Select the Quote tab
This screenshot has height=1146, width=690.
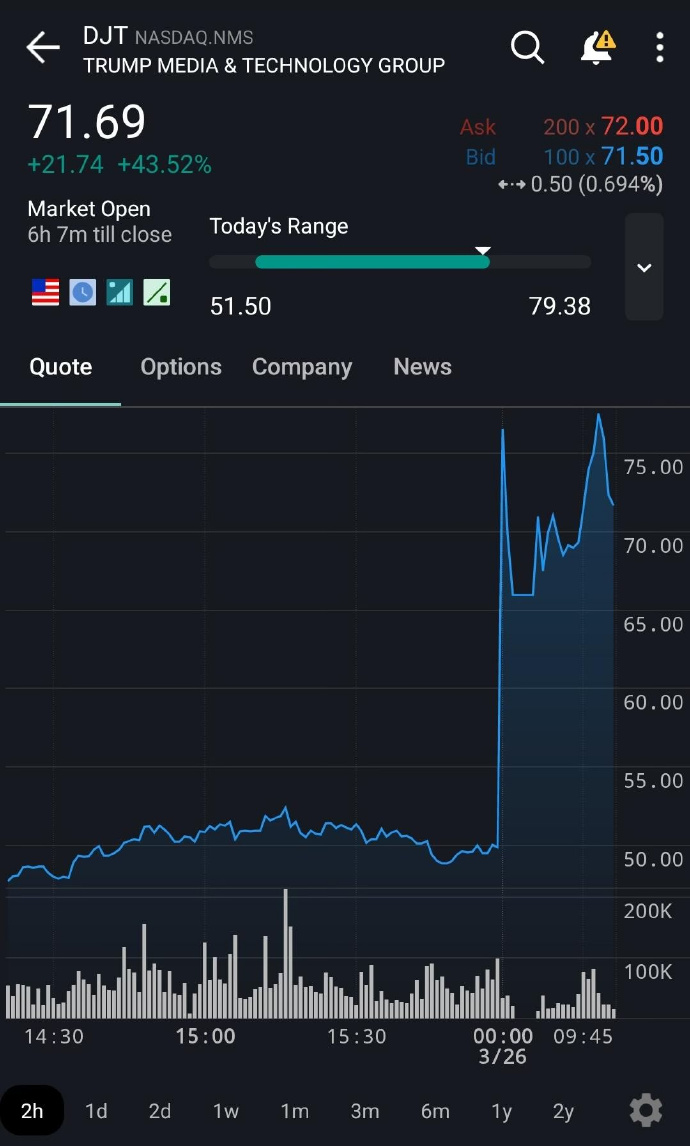[61, 367]
